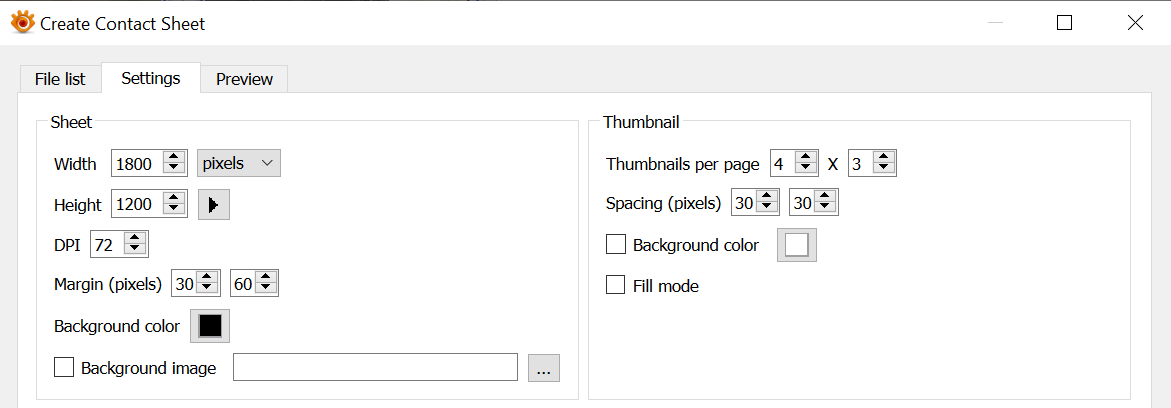Increase the first Margin spinner value

pos(207,278)
